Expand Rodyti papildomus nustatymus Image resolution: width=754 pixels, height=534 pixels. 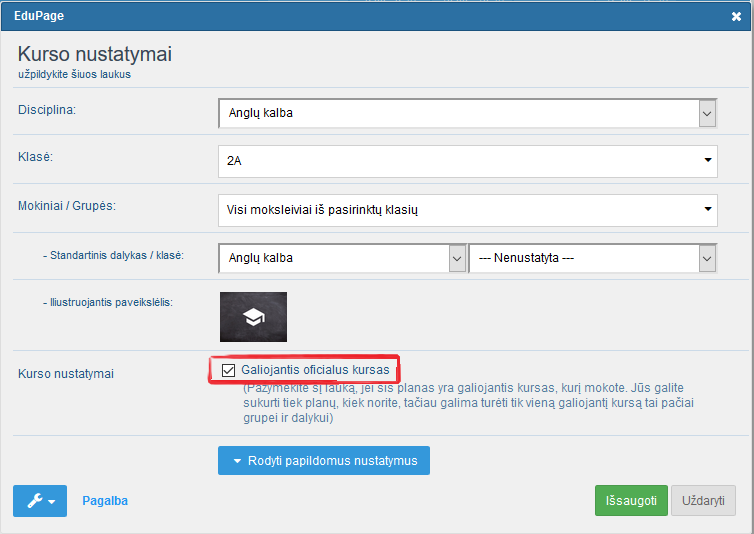[323, 461]
